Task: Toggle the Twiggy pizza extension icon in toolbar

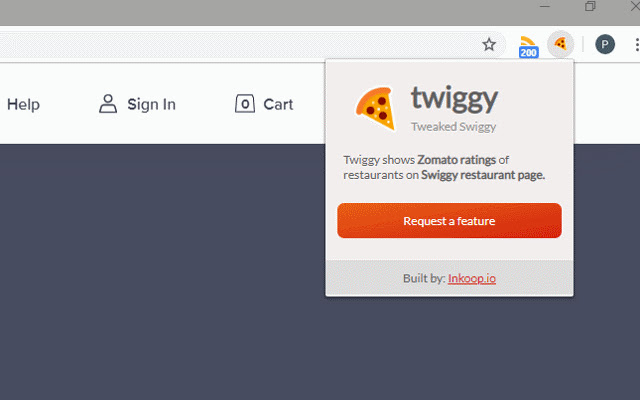Action: click(x=560, y=44)
